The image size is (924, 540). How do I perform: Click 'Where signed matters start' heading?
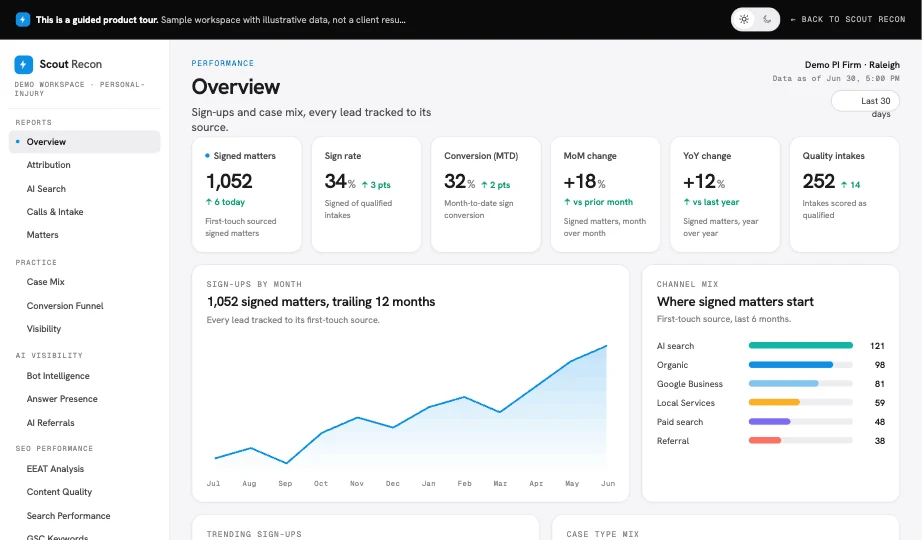pyautogui.click(x=735, y=302)
